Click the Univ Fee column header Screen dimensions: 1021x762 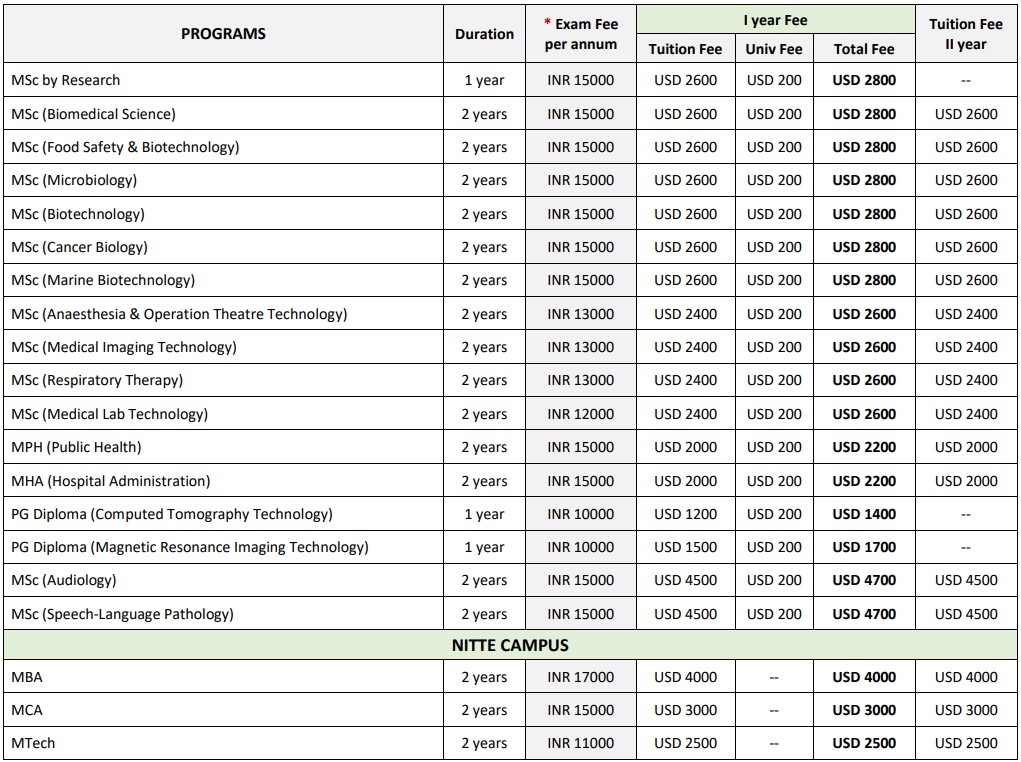(x=774, y=48)
